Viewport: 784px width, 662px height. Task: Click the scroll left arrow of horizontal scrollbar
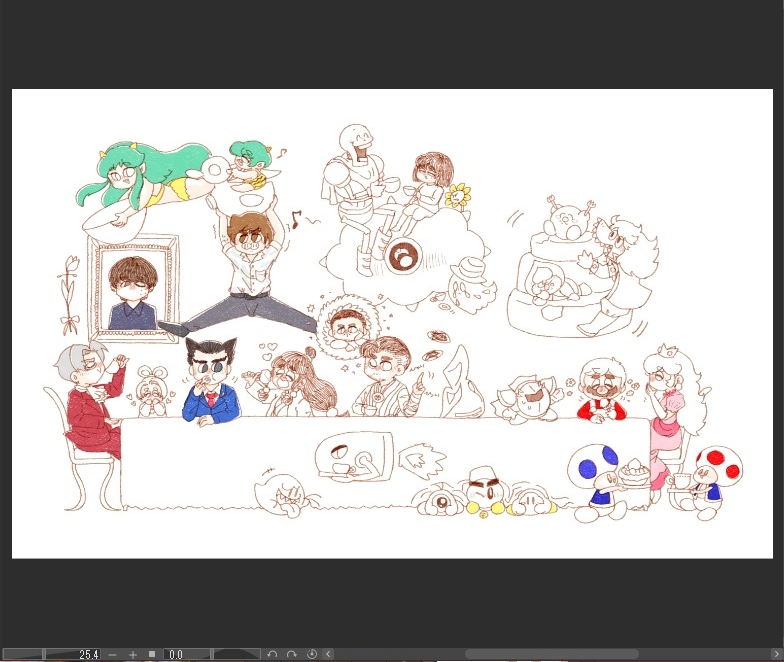(328, 654)
